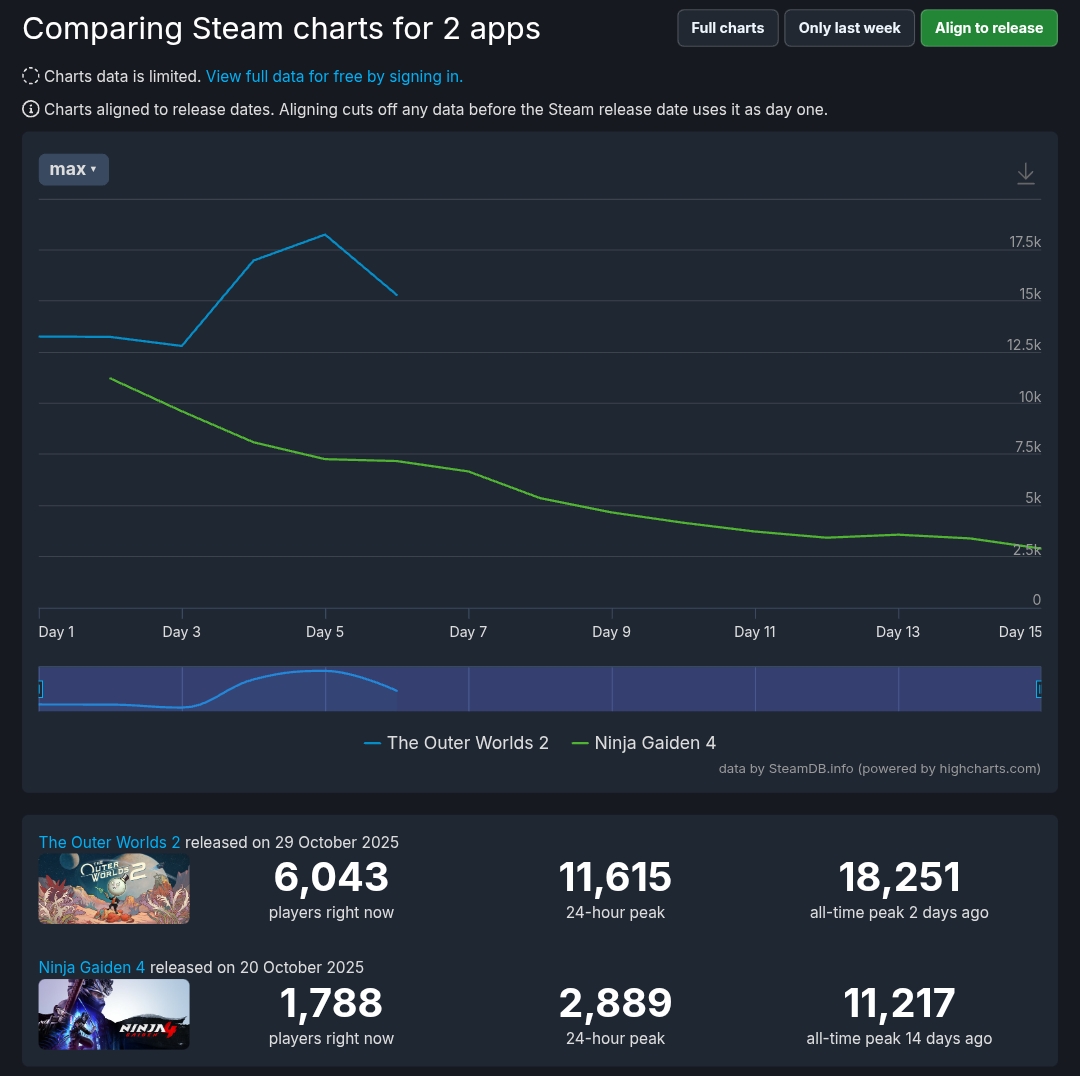Select the Only last week option
Image resolution: width=1080 pixels, height=1076 pixels.
(849, 28)
